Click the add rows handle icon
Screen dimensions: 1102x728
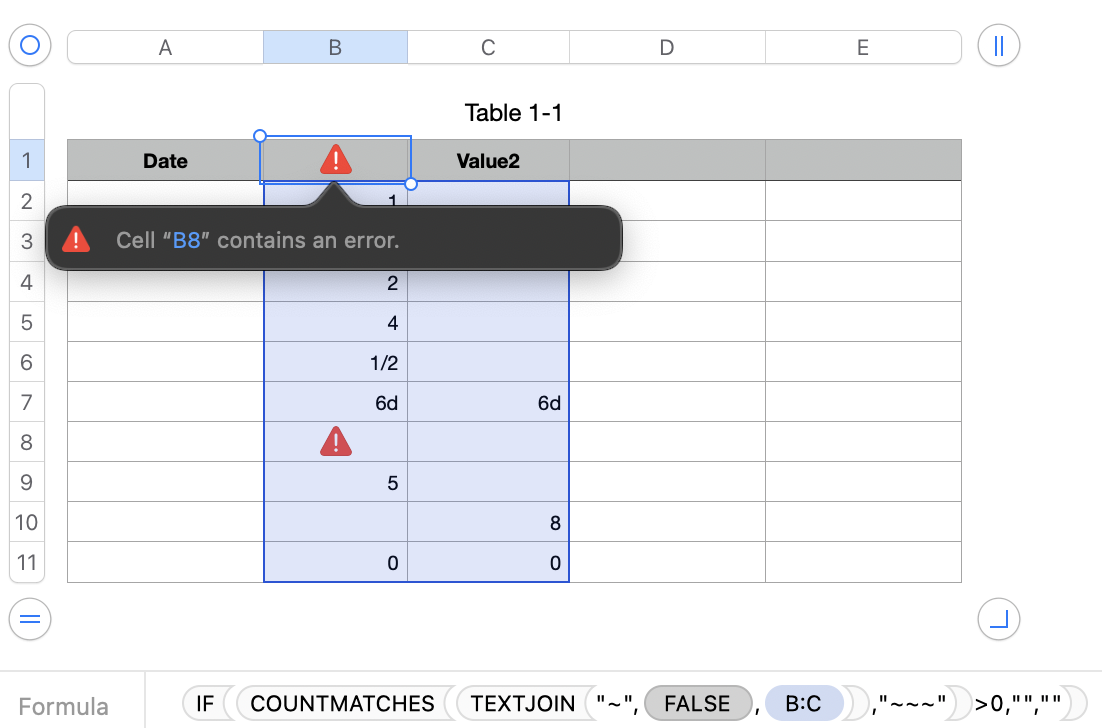[30, 620]
